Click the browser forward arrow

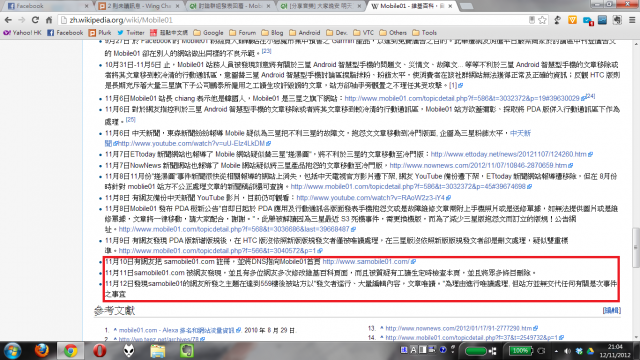tap(22, 20)
